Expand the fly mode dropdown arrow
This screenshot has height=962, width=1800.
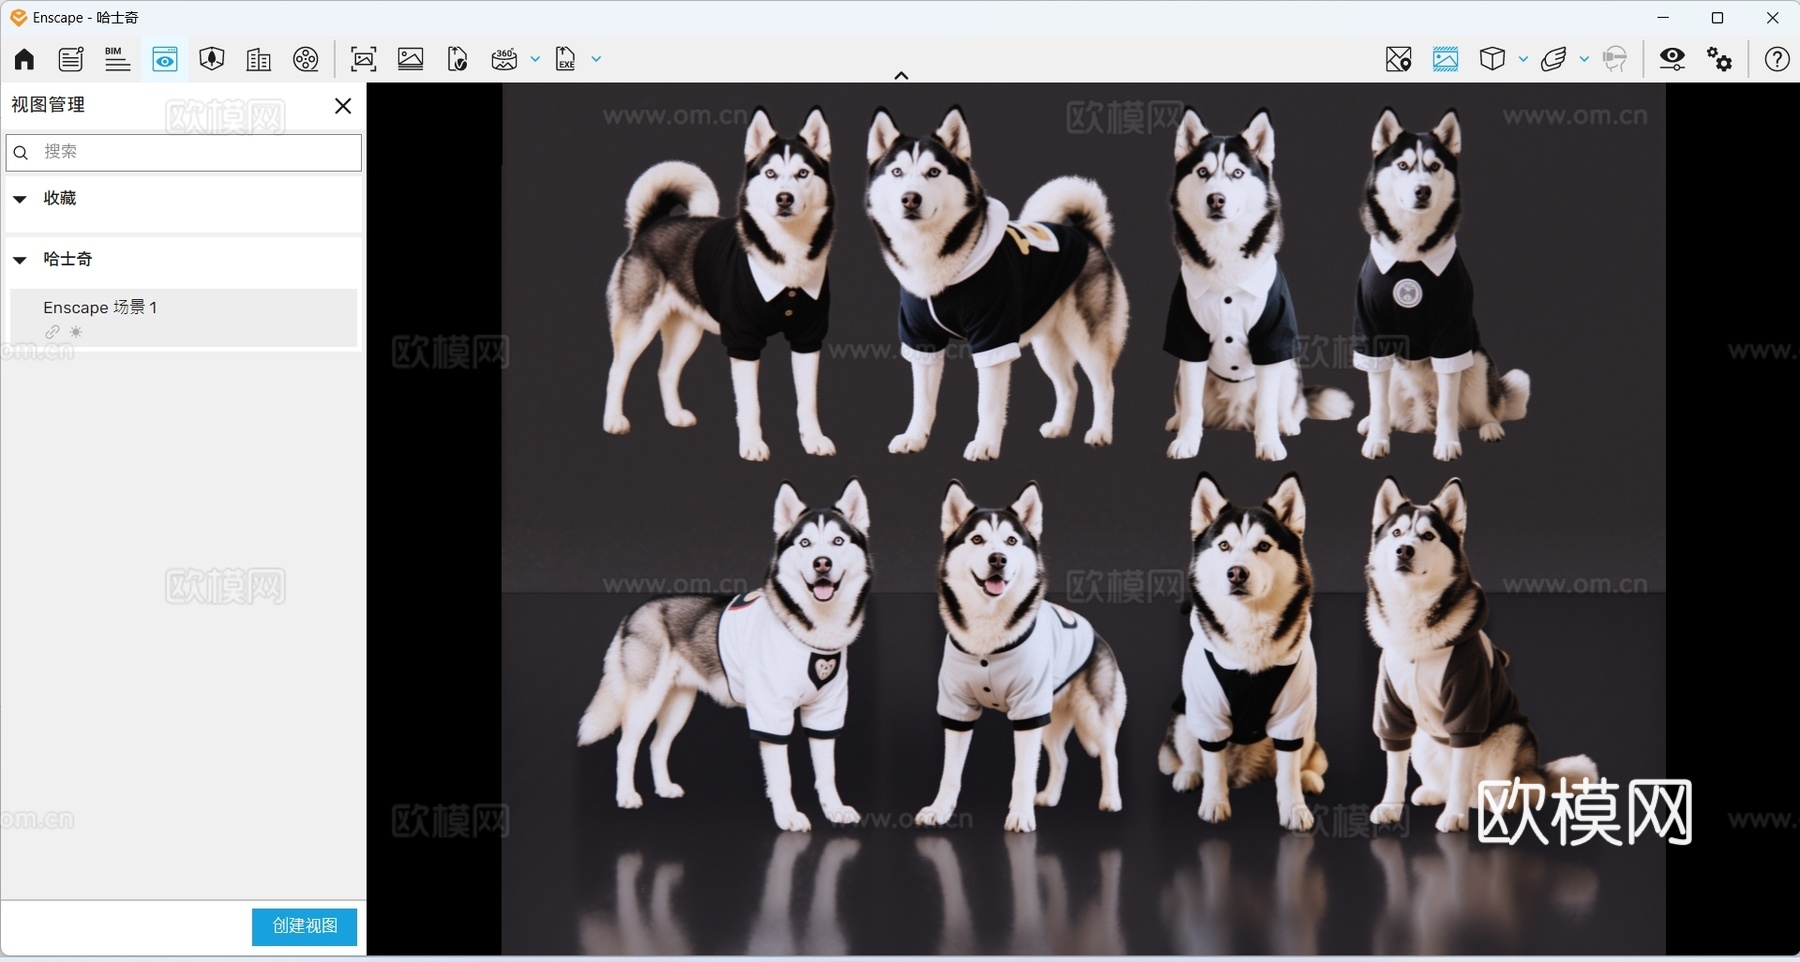point(1584,59)
